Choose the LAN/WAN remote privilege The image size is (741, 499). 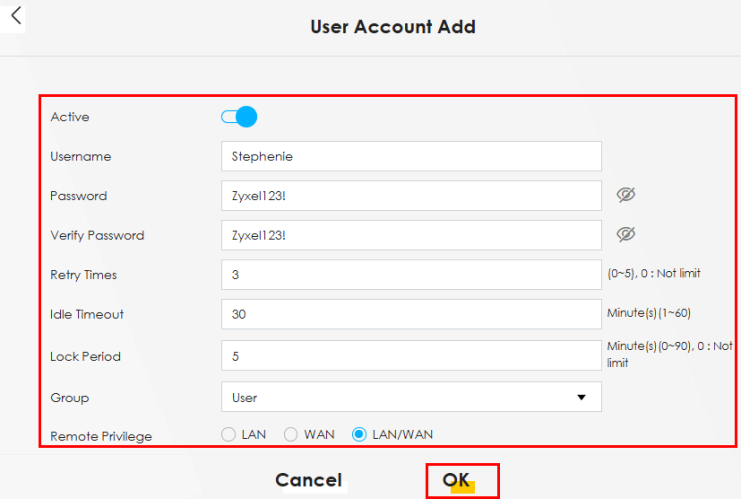click(359, 435)
